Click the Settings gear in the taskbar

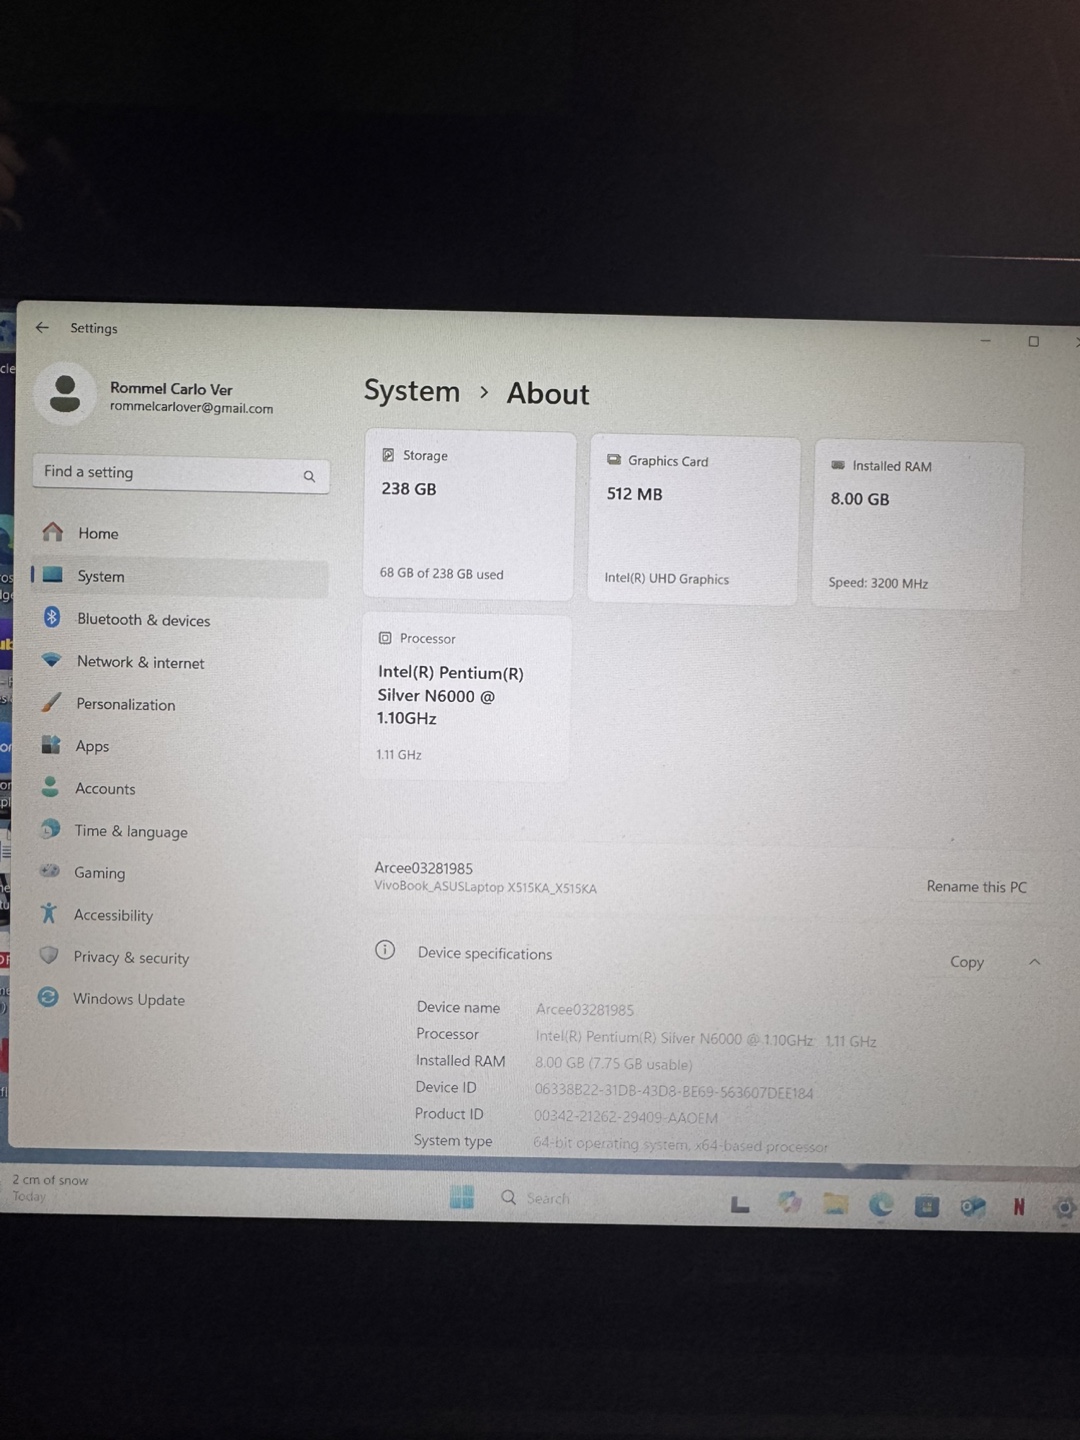pos(1064,1208)
